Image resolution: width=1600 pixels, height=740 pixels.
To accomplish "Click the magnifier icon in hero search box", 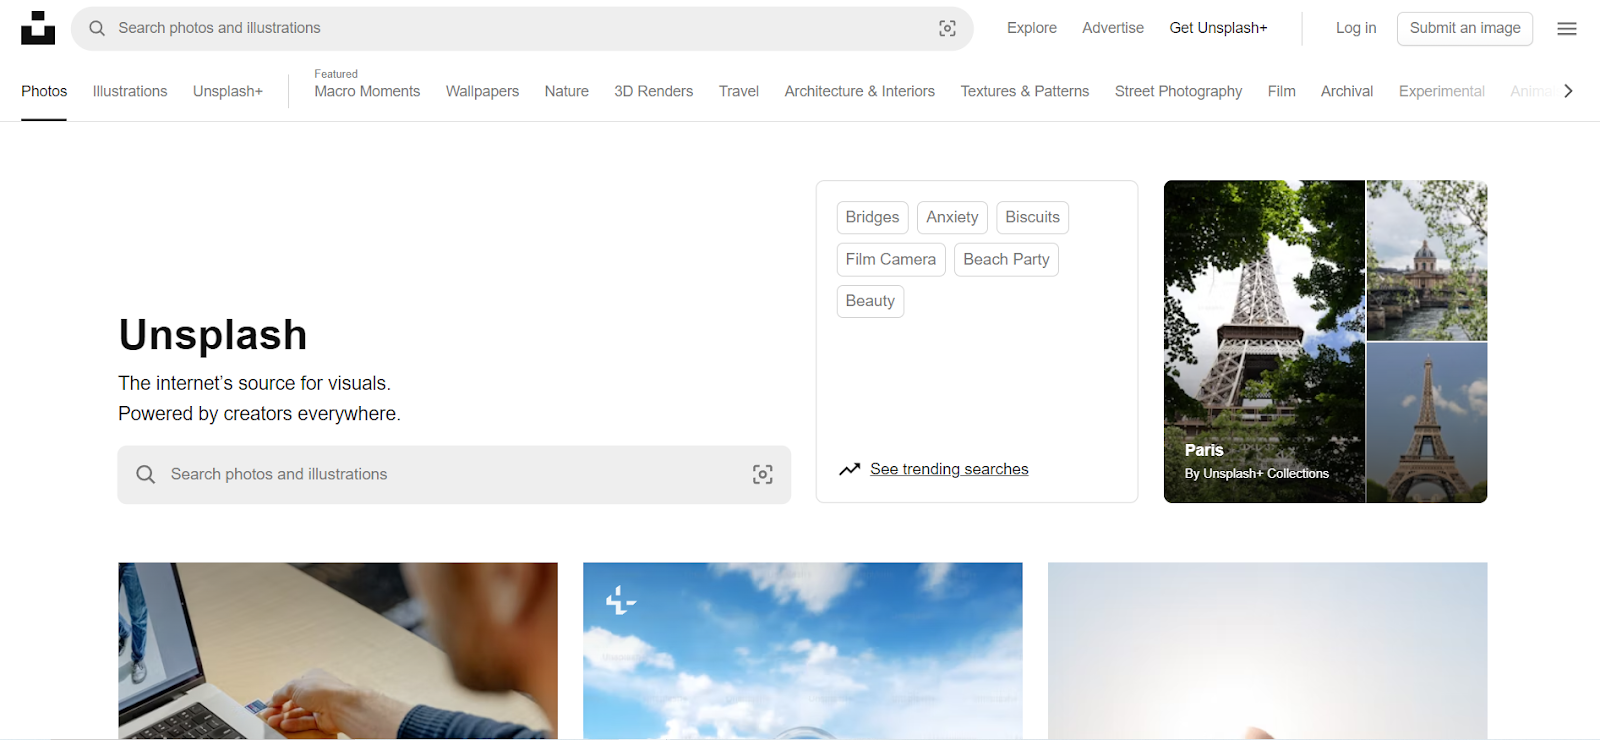I will click(x=146, y=474).
